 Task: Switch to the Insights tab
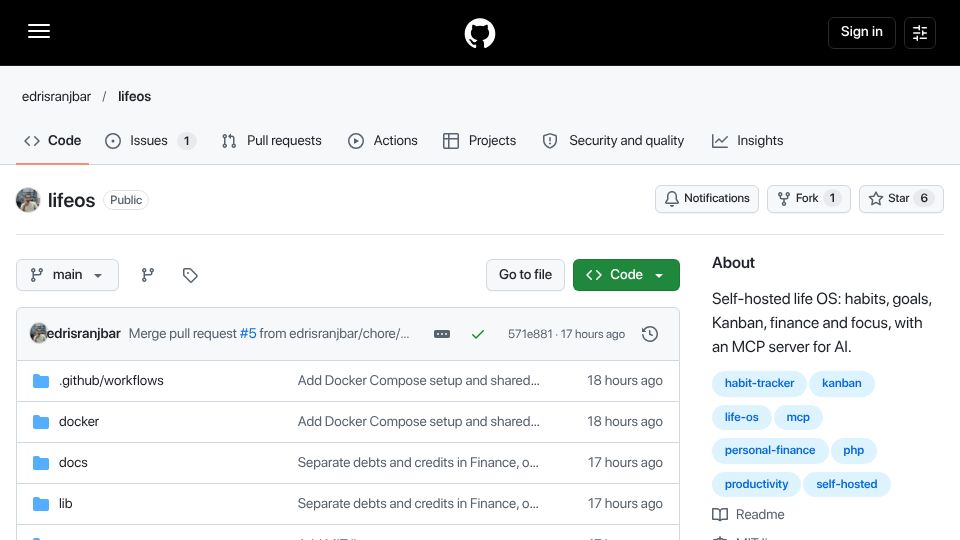point(748,141)
